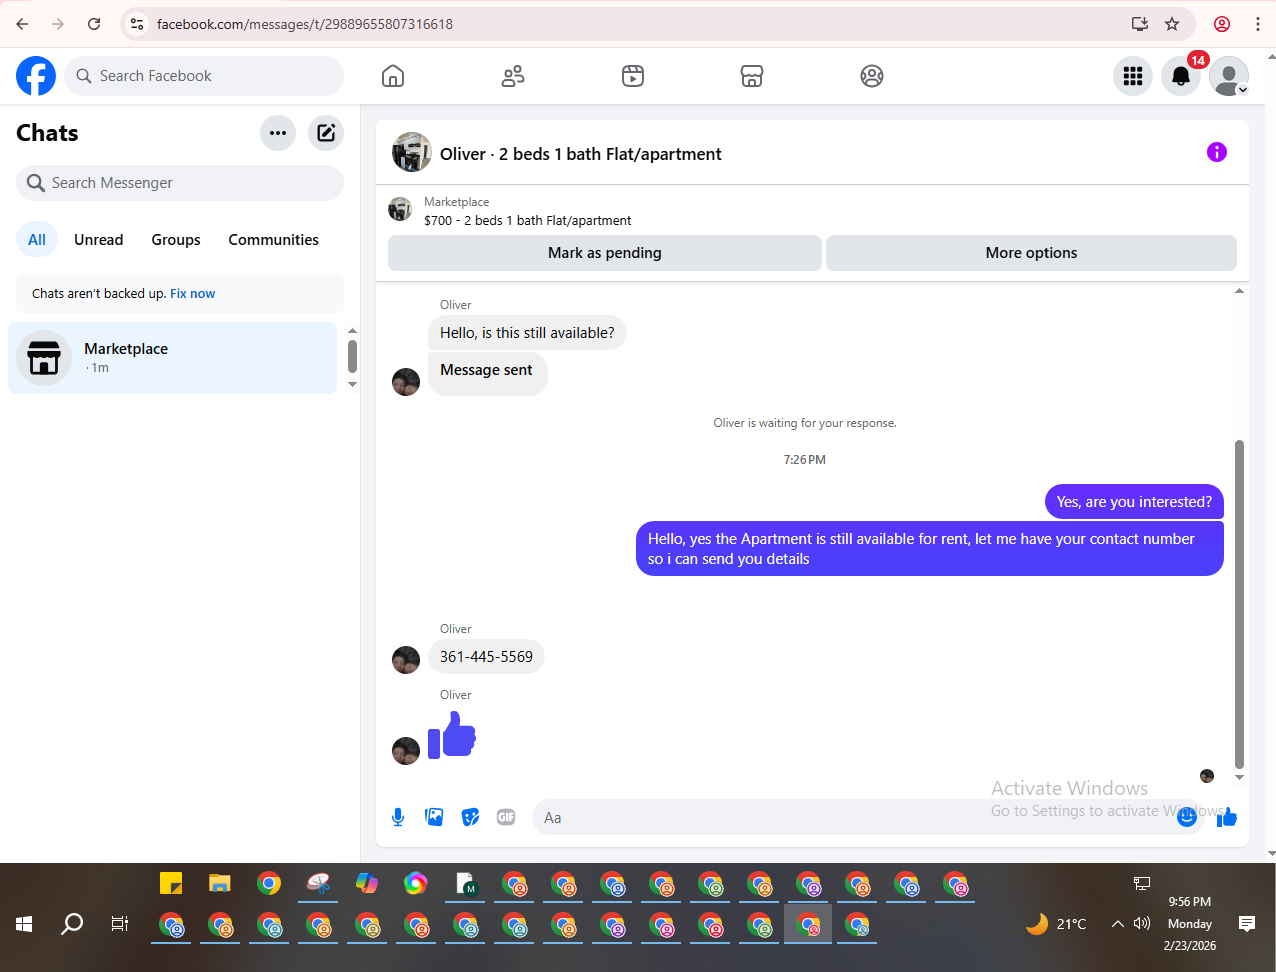The width and height of the screenshot is (1276, 972).
Task: Open the 21°C weather widget
Action: [x=1057, y=924]
